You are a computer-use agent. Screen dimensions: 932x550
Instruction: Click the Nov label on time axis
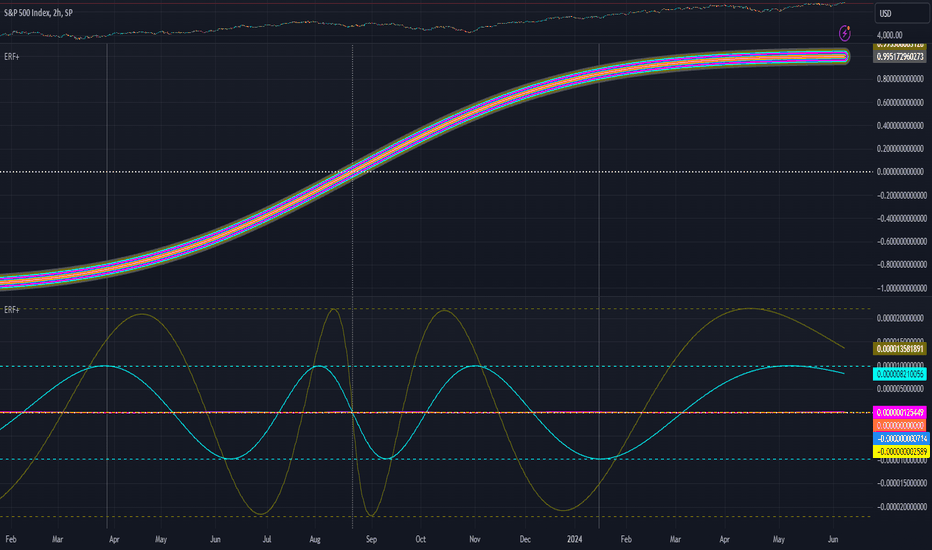point(474,539)
